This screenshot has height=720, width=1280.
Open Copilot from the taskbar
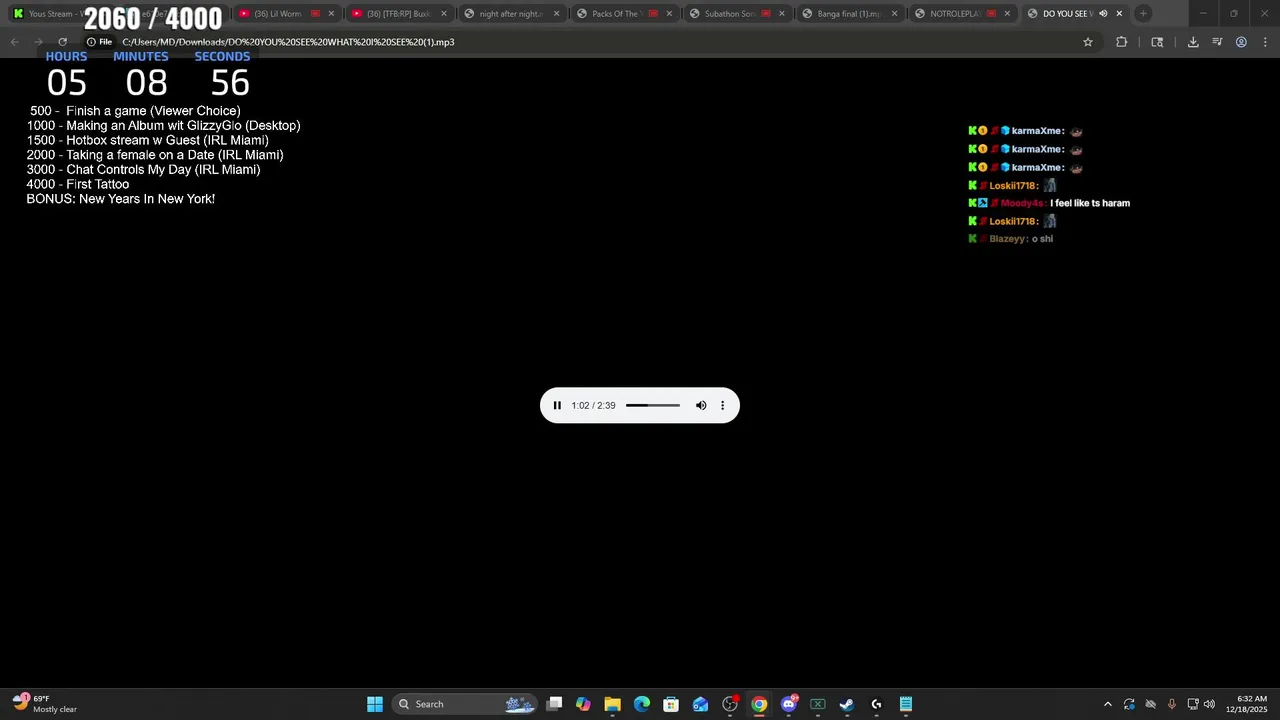tap(583, 704)
